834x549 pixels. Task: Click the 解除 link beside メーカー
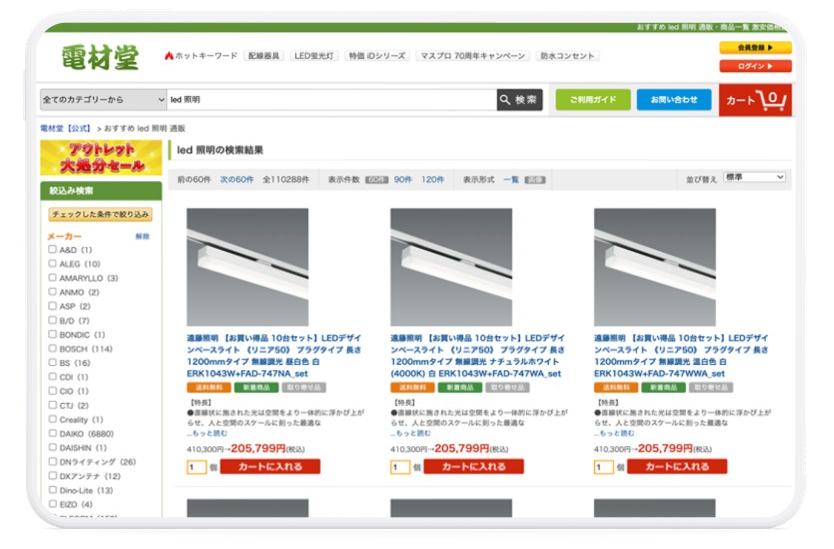click(x=143, y=236)
